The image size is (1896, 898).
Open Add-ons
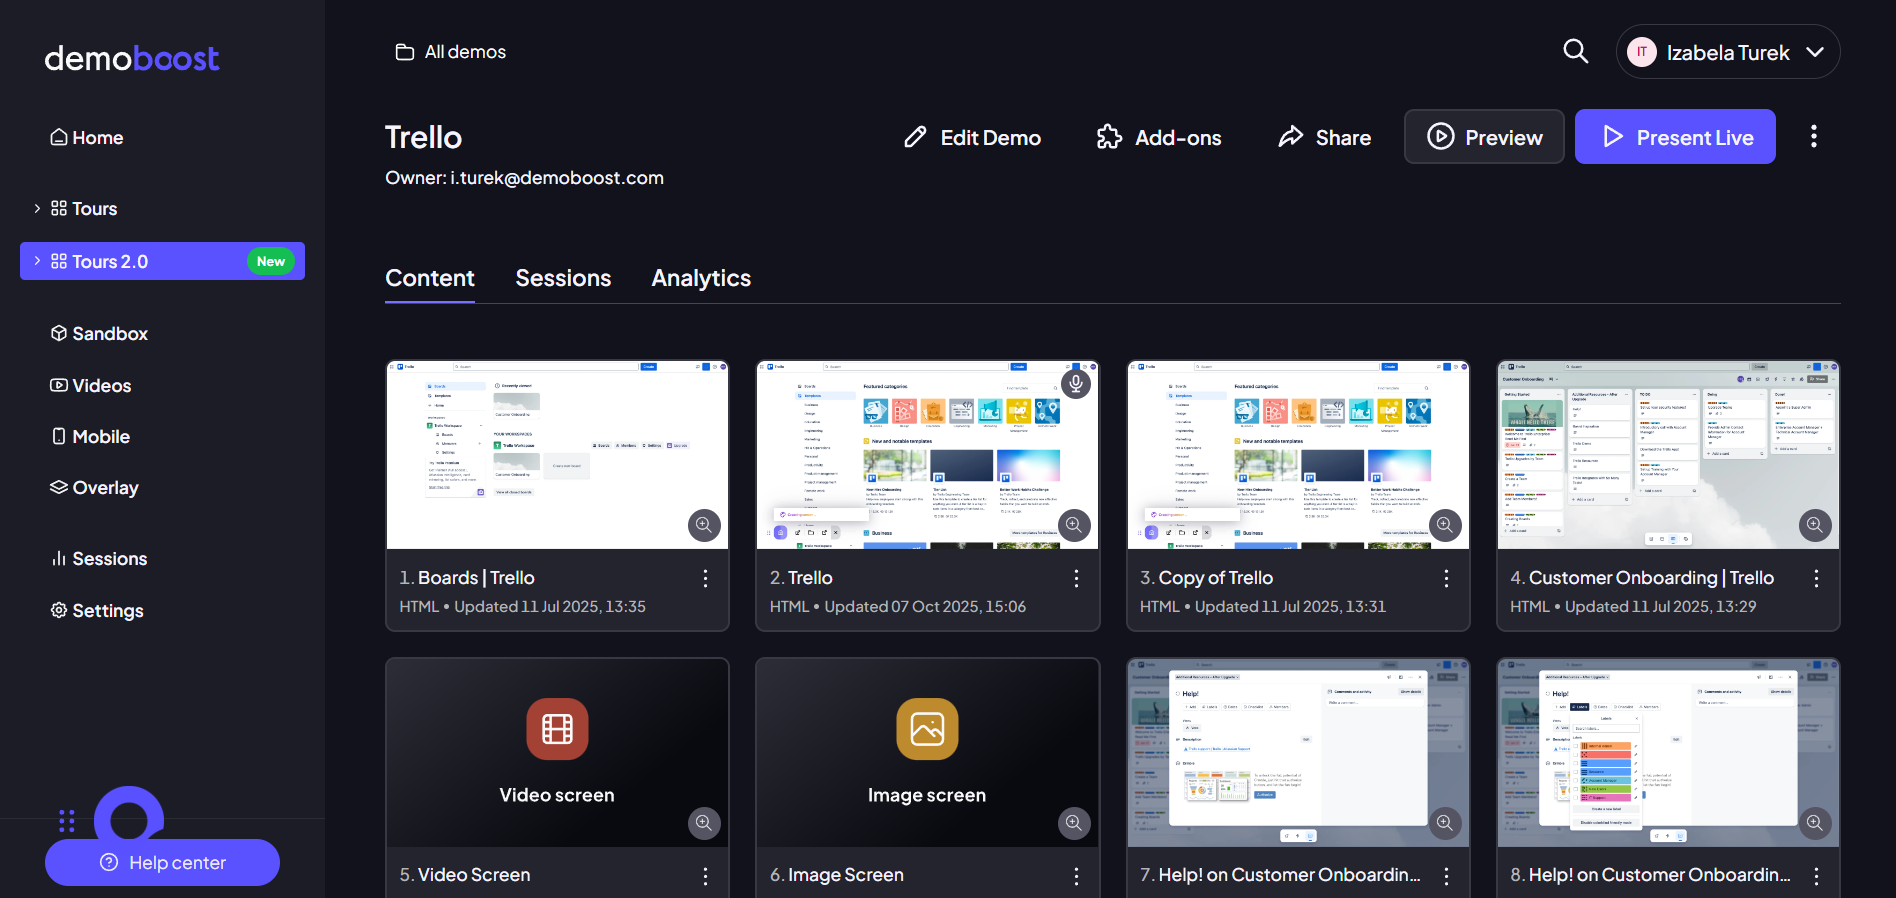1159,137
